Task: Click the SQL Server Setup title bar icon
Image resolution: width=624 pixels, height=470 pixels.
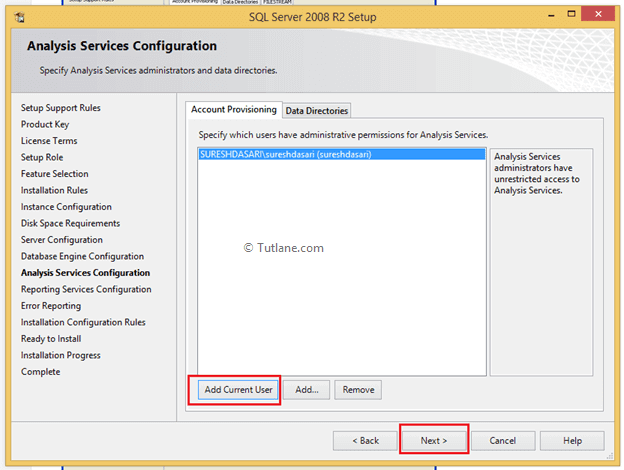Action: point(19,17)
